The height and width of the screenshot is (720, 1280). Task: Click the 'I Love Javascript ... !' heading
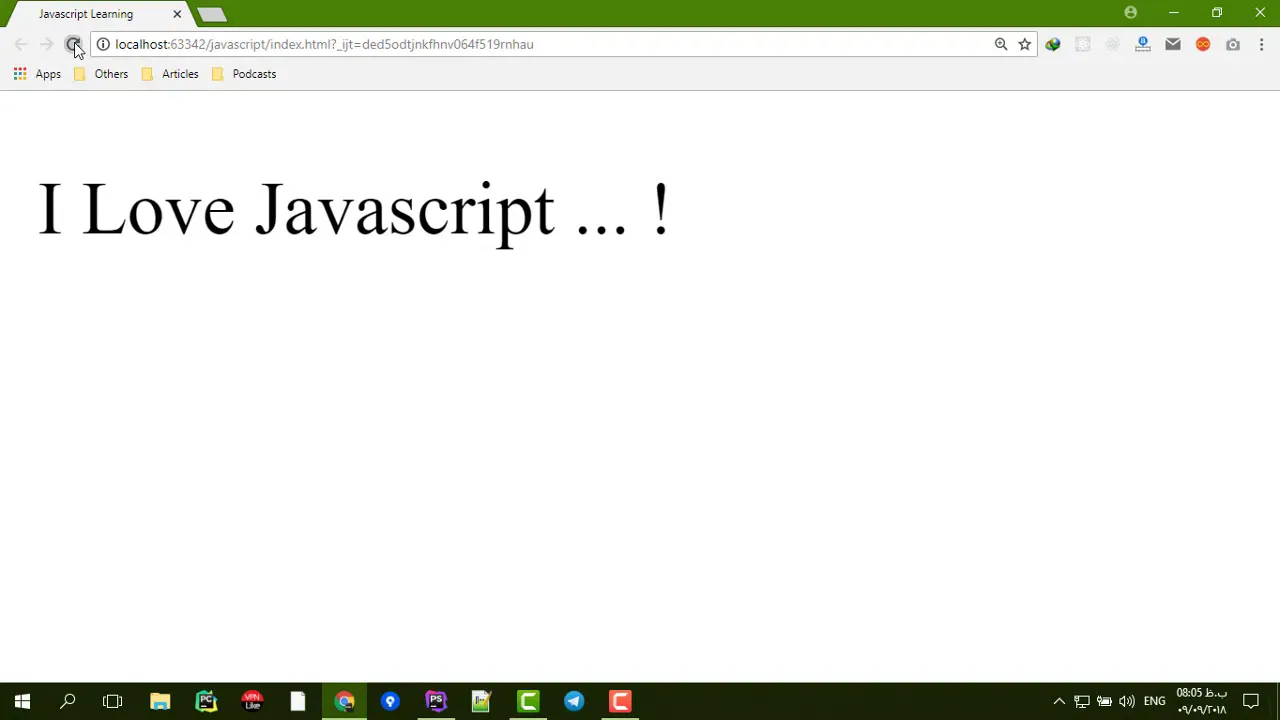click(353, 210)
